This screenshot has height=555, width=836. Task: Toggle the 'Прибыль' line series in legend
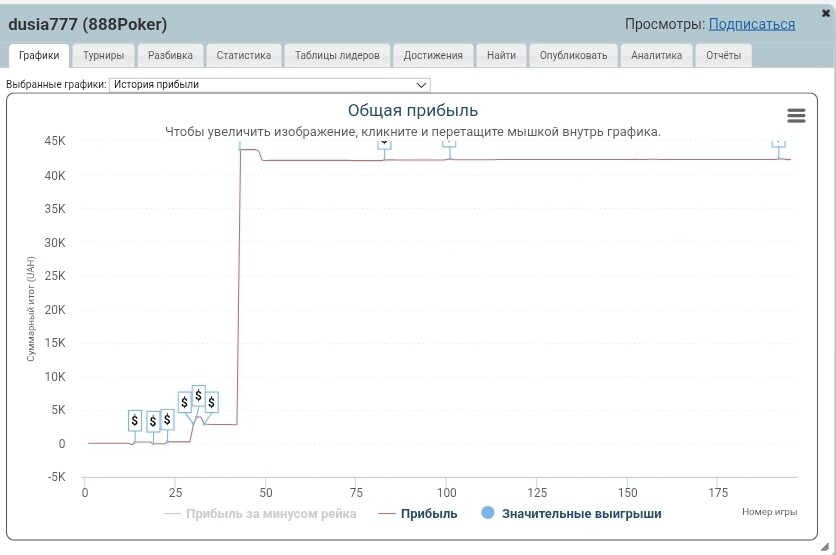(418, 514)
